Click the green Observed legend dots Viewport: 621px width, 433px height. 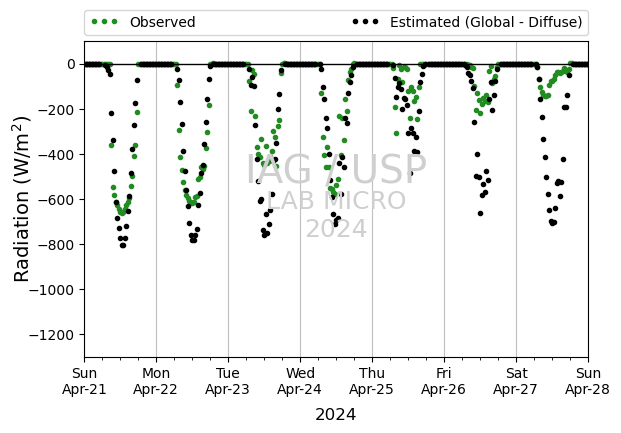[x=105, y=22]
